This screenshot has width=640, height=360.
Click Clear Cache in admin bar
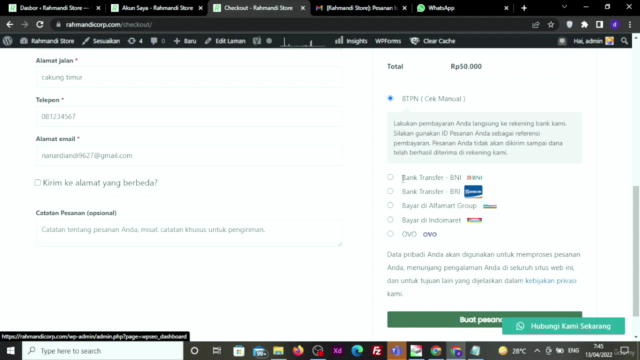coord(433,41)
